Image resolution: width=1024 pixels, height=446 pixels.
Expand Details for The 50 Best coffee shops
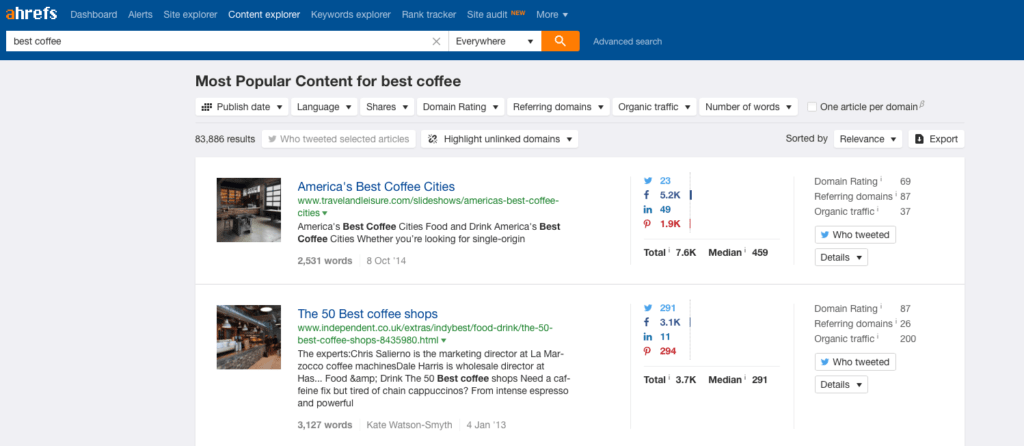coord(841,385)
